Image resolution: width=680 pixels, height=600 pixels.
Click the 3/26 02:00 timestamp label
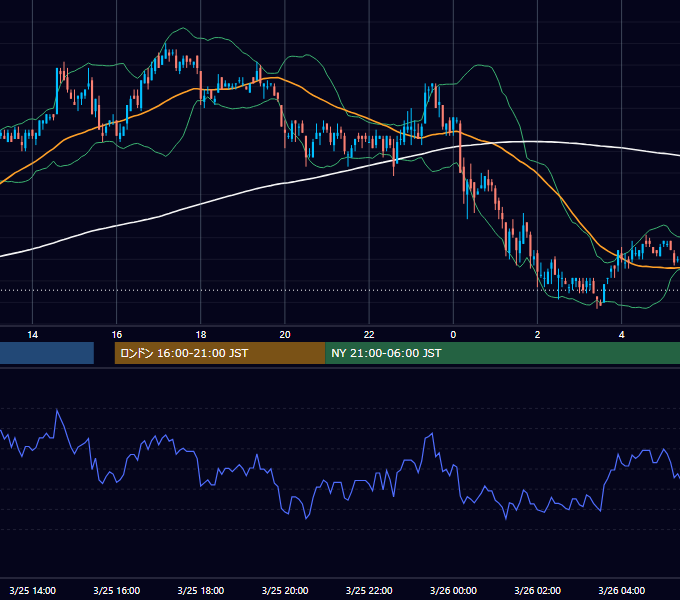[537, 590]
